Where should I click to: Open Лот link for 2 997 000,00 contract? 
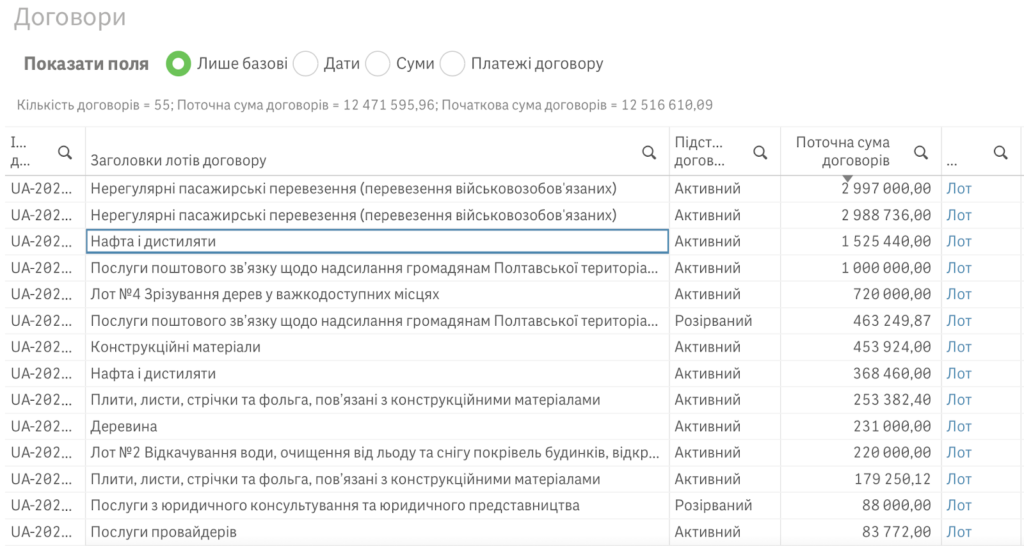click(x=959, y=188)
